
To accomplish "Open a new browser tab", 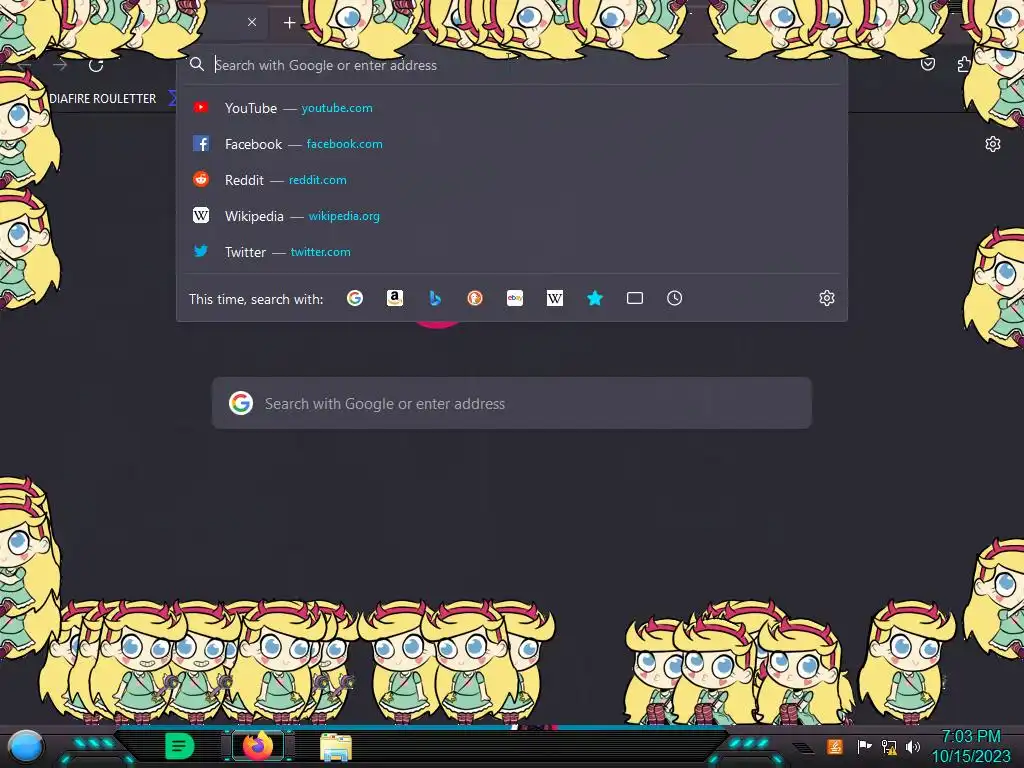I will pyautogui.click(x=289, y=23).
